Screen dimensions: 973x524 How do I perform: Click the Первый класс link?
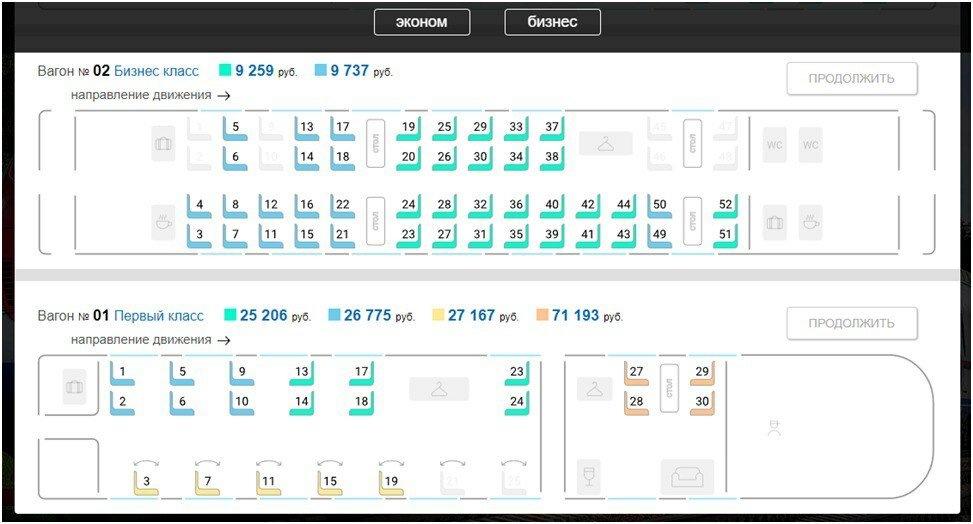pos(159,316)
